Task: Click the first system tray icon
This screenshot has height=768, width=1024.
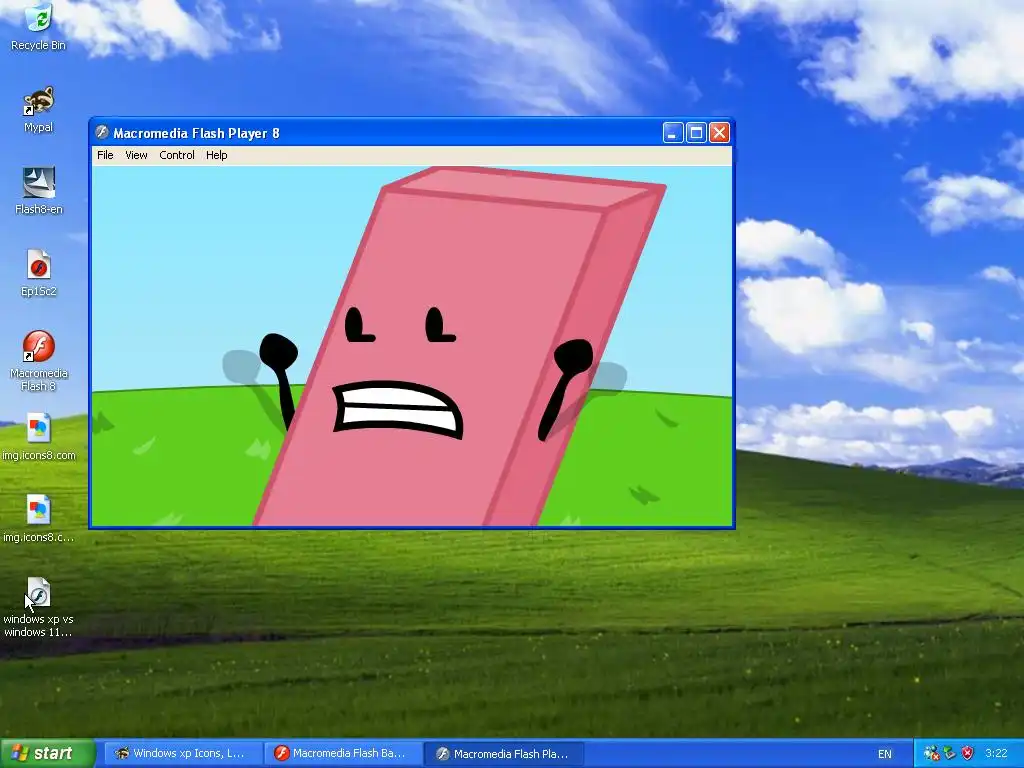Action: [x=932, y=753]
